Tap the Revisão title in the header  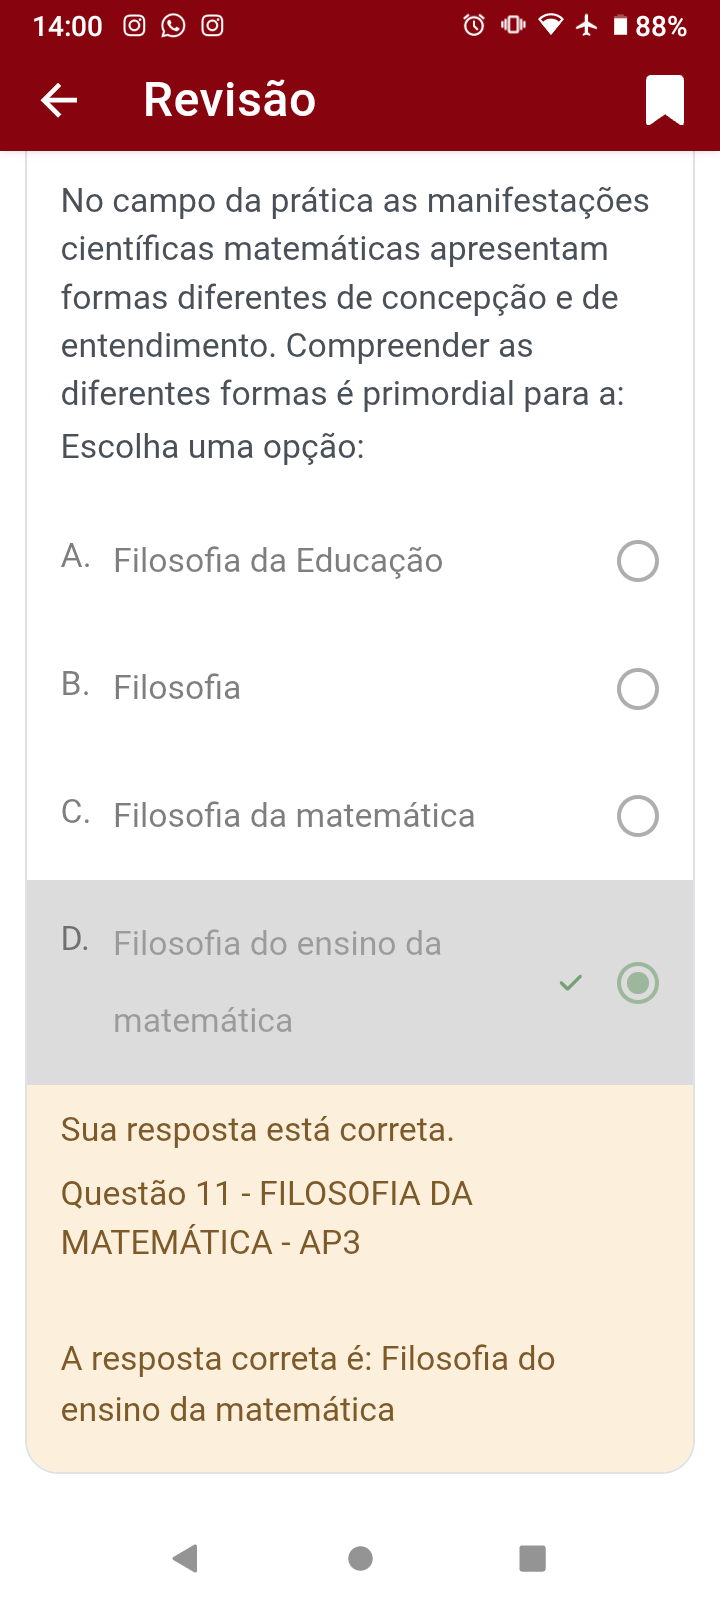point(229,100)
